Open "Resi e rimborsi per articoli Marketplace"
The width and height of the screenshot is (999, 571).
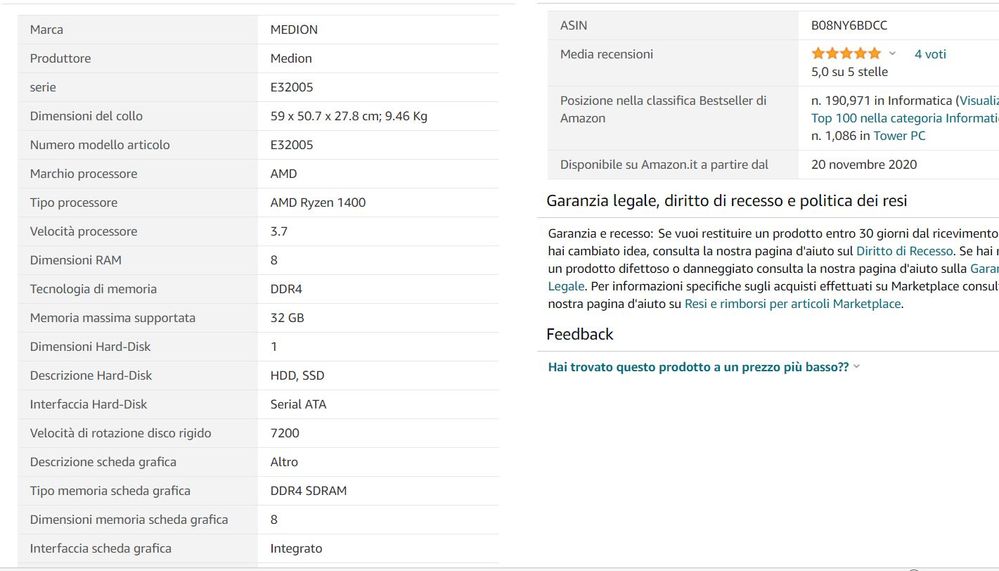[793, 304]
